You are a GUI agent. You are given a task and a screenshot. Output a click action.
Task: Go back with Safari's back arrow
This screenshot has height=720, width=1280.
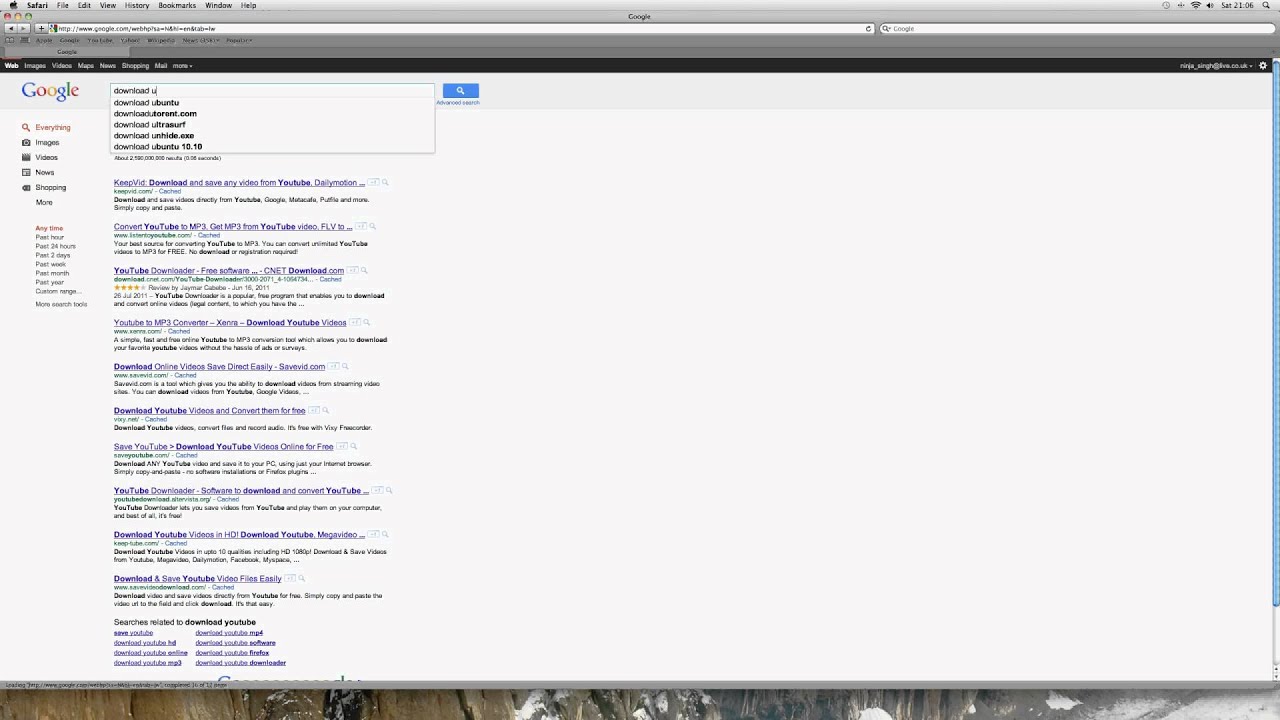tap(10, 28)
